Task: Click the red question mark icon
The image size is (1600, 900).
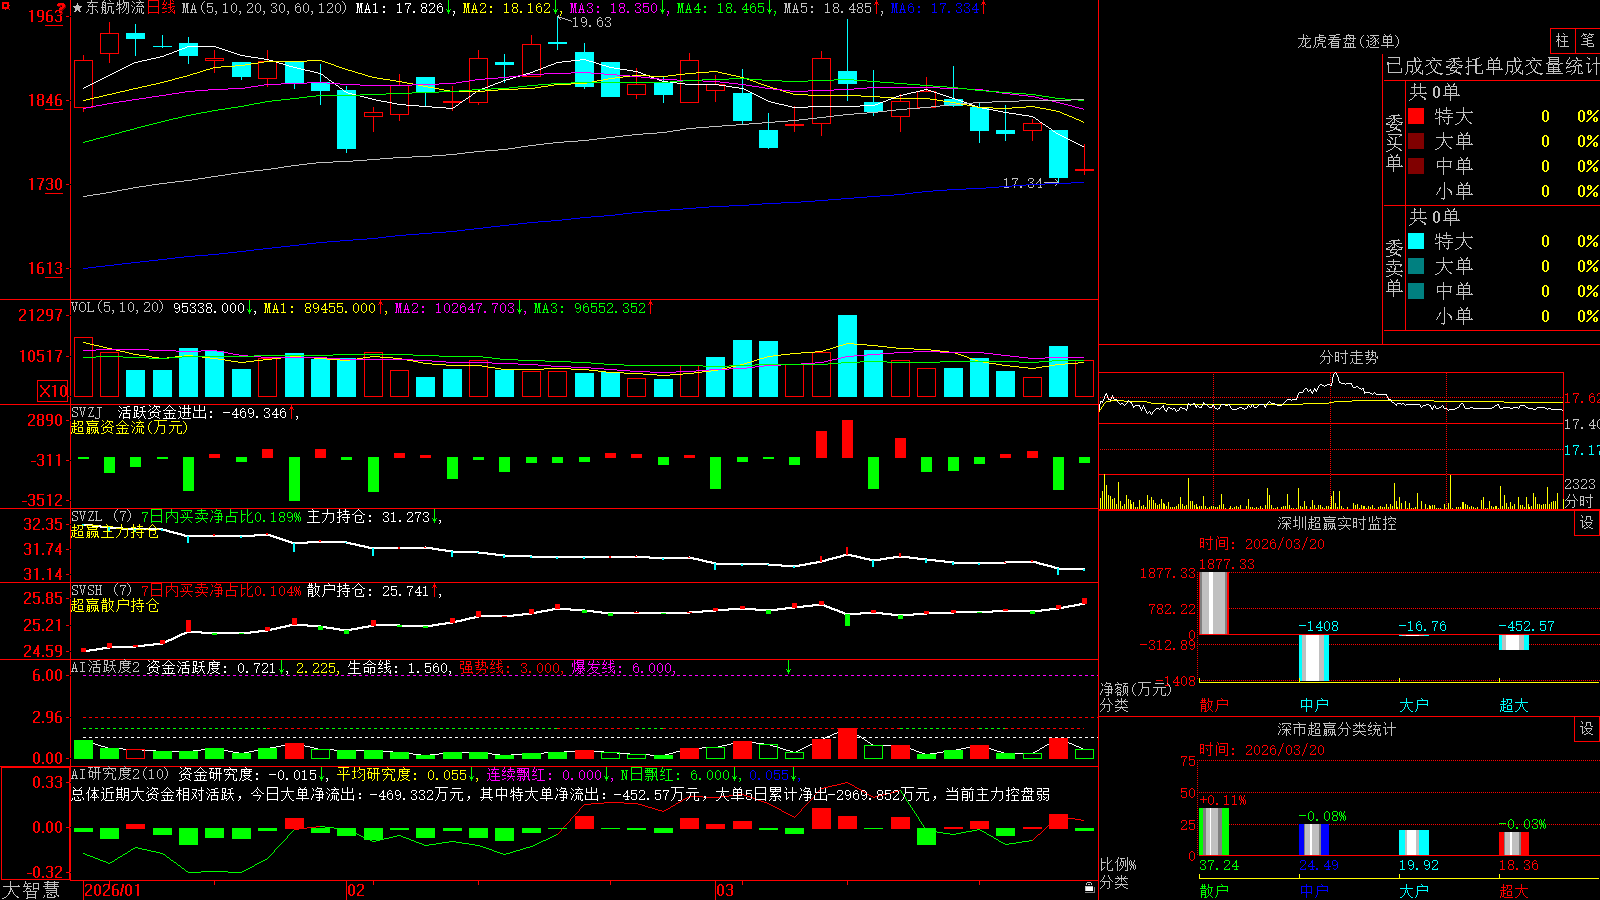Action: (x=62, y=7)
